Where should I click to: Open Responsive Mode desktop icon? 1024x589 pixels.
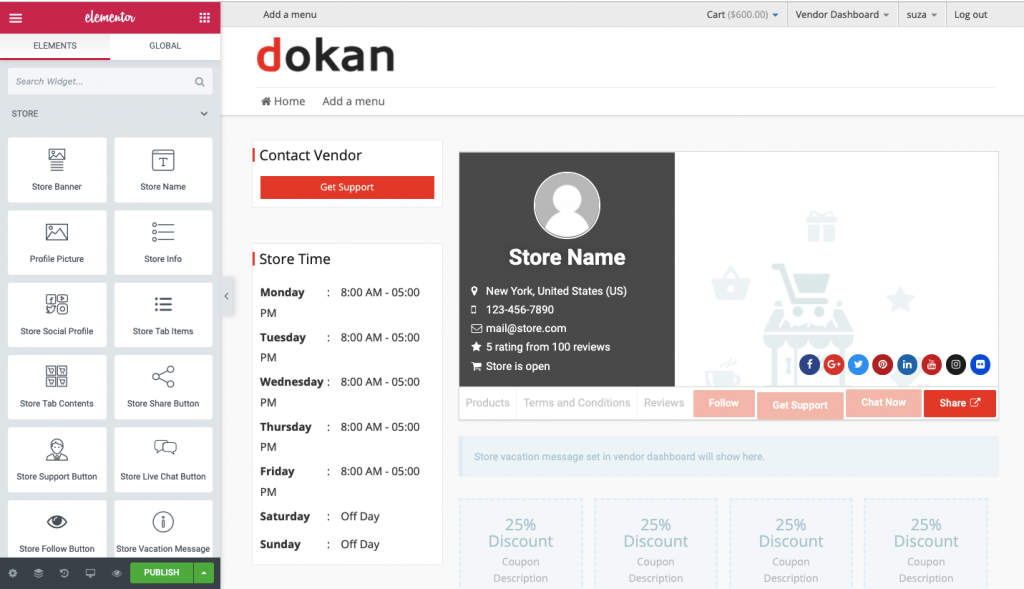pyautogui.click(x=90, y=573)
